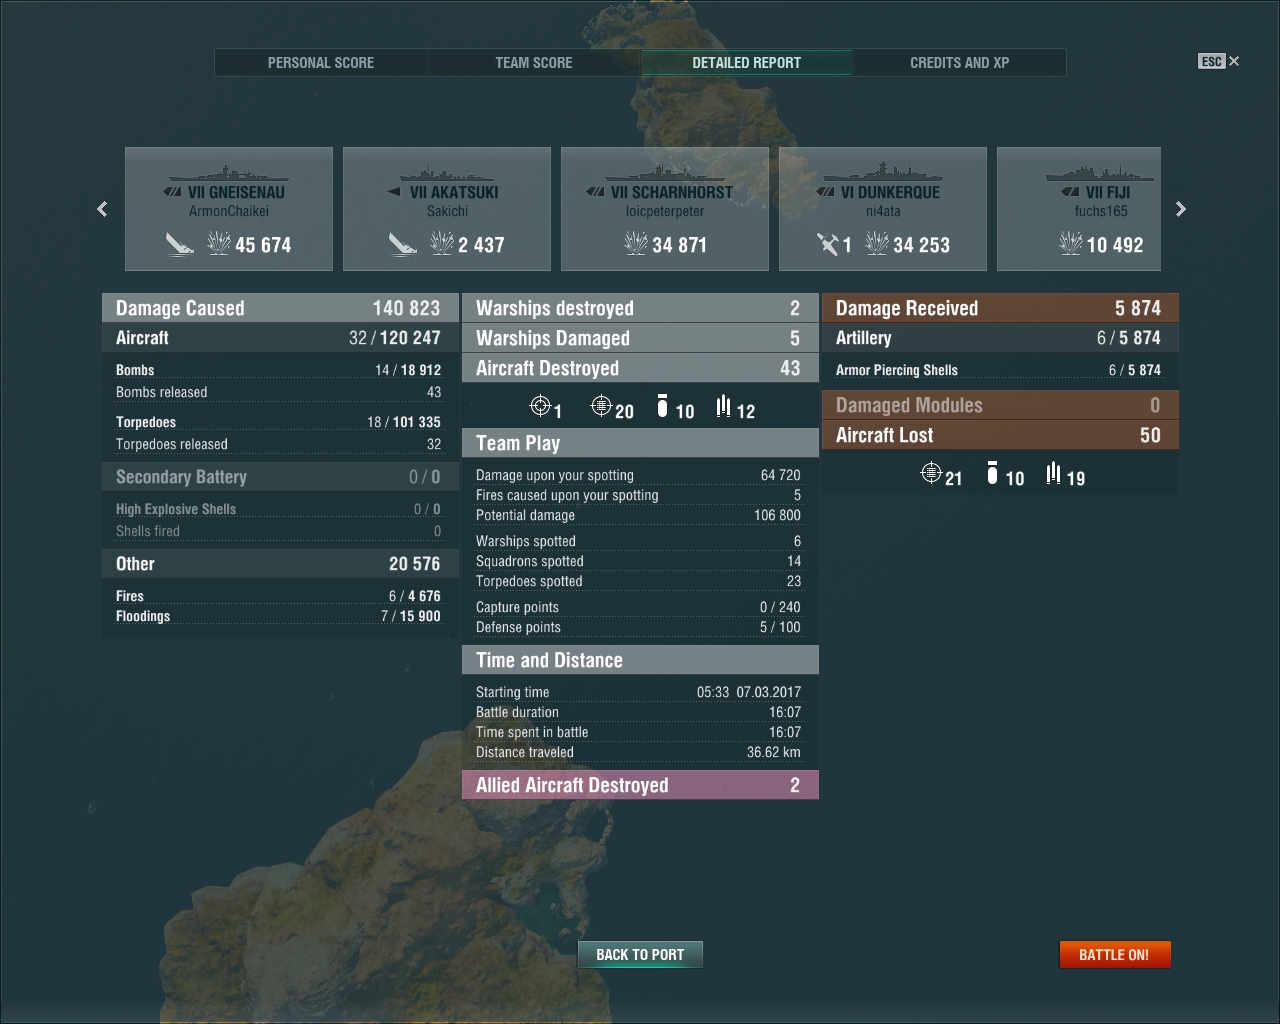Click the Floodings row
This screenshot has width=1280, height=1024.
click(278, 616)
